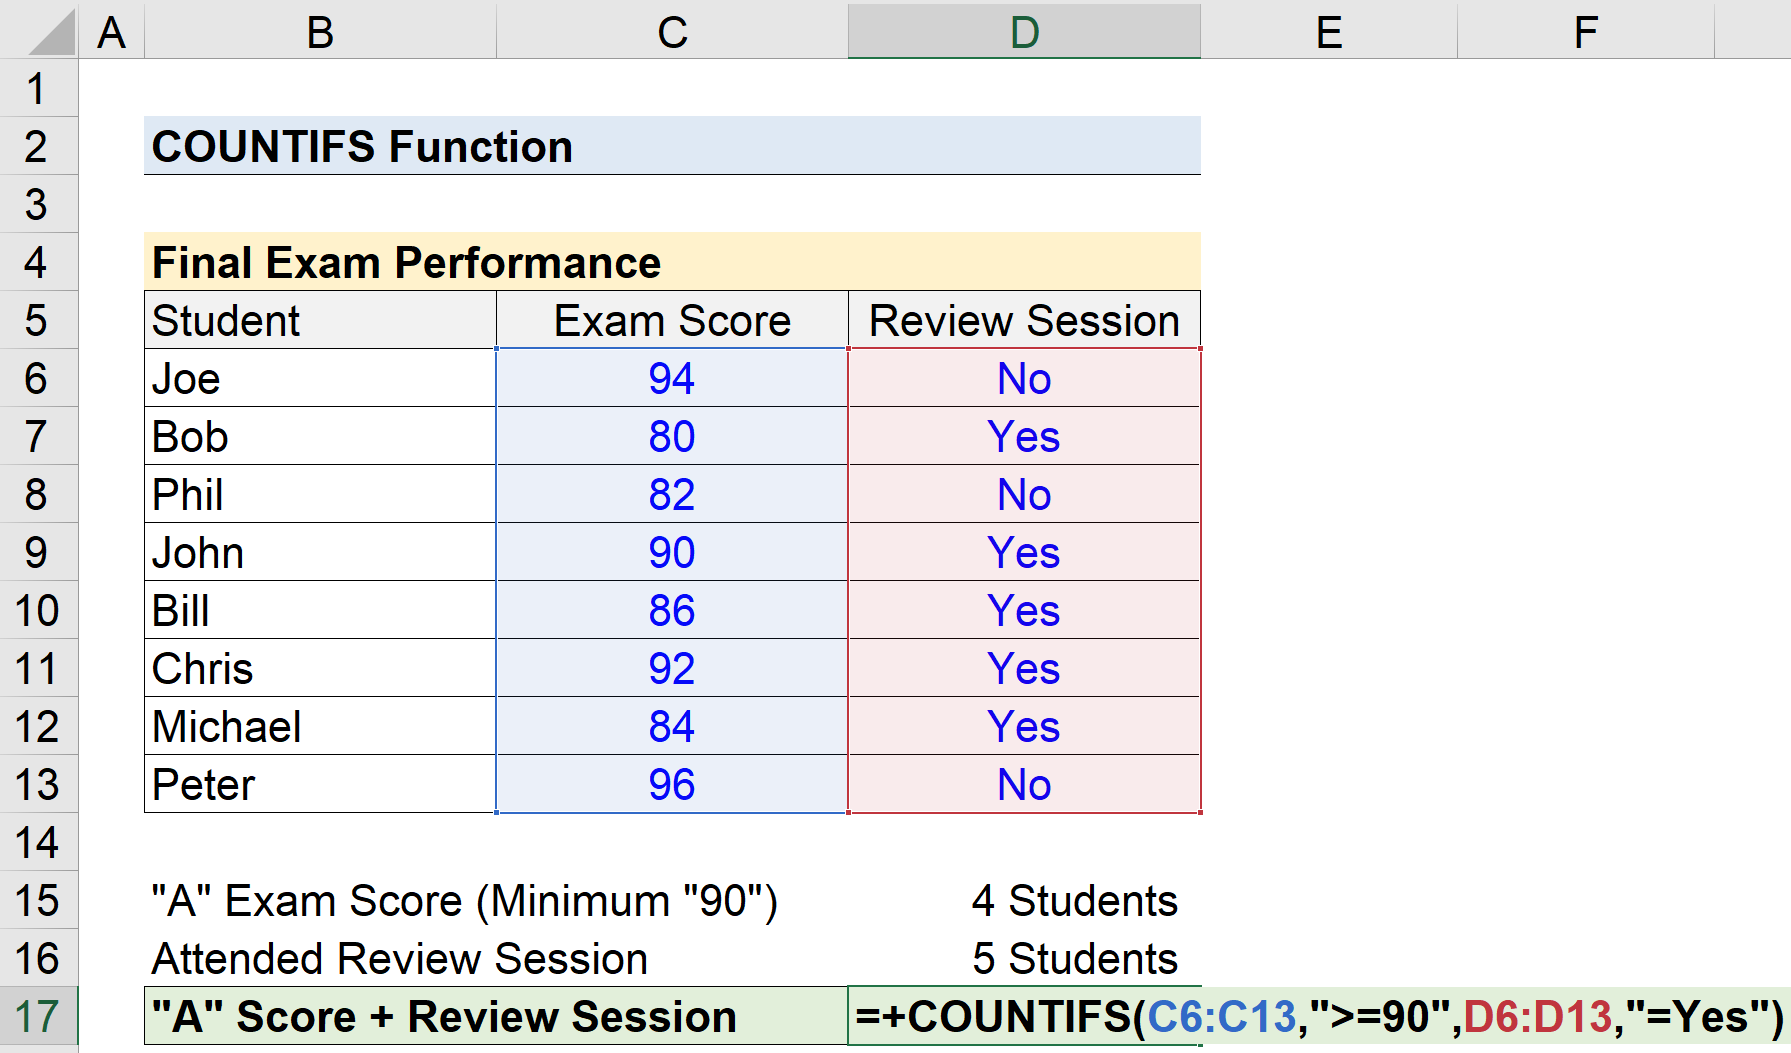The height and width of the screenshot is (1053, 1791).
Task: Click Peter's exam score 96
Action: [672, 784]
